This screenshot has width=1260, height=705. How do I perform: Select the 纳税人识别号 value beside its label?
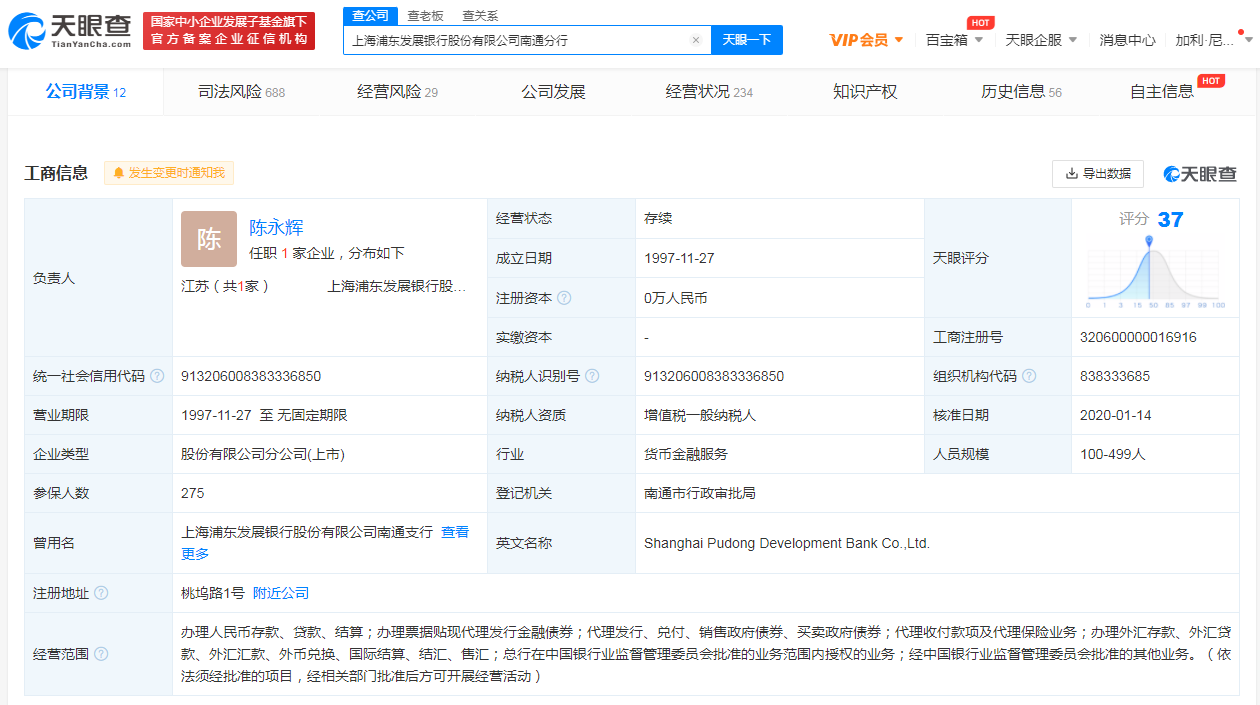coord(714,376)
